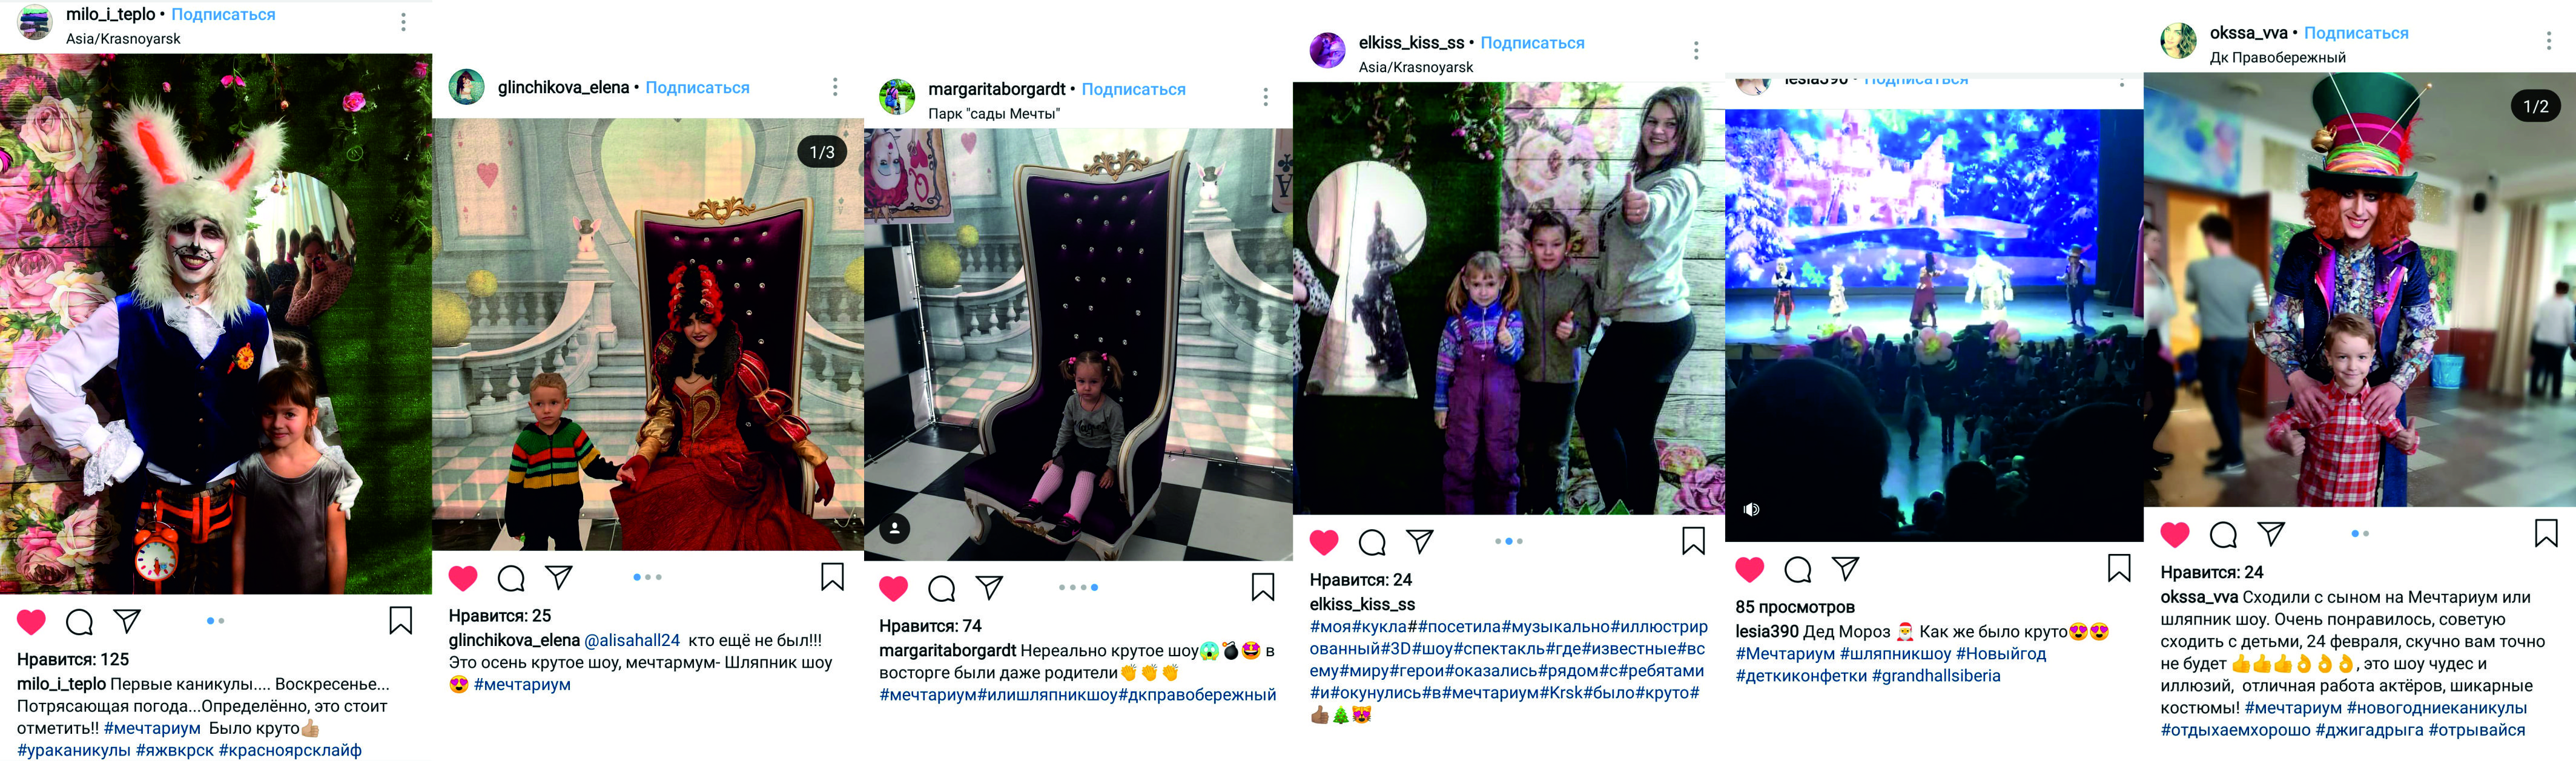Open the #мечтариум hashtag in glinchikova_elena caption
This screenshot has height=761, width=2576.
tap(522, 684)
